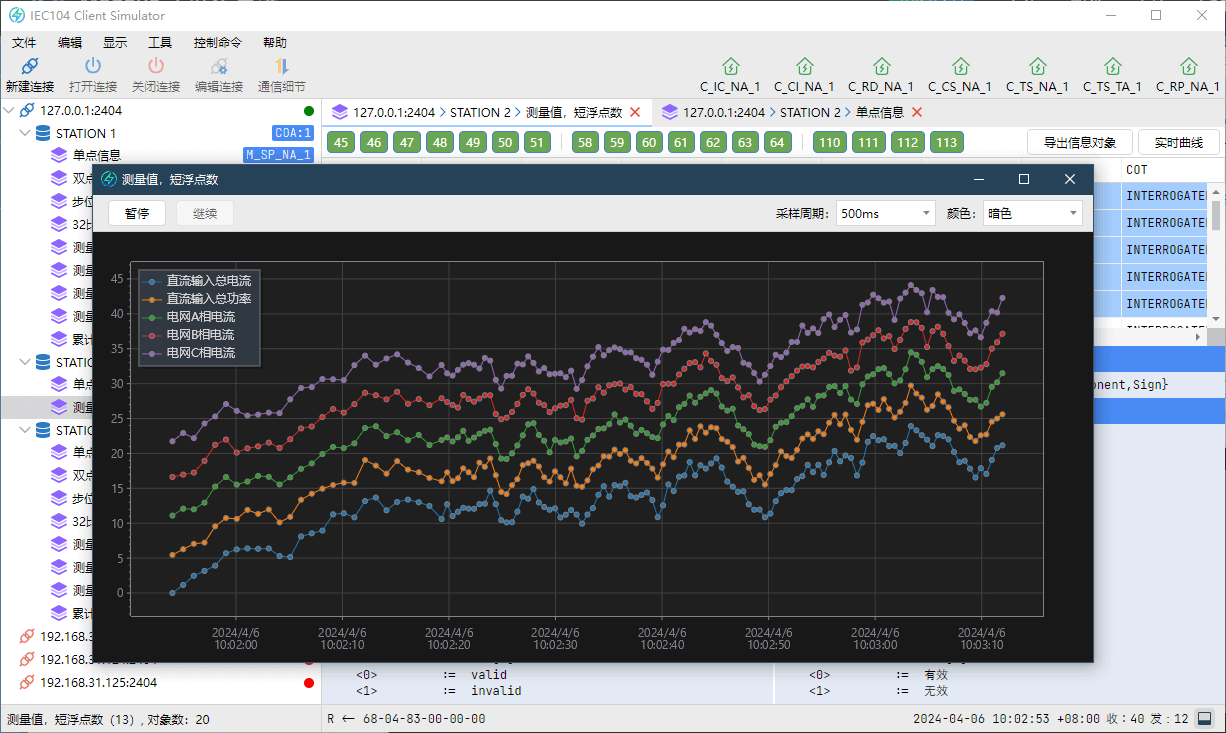This screenshot has width=1226, height=733.
Task: Open the 颜色 暗色 theme dropdown
Action: pyautogui.click(x=1033, y=213)
